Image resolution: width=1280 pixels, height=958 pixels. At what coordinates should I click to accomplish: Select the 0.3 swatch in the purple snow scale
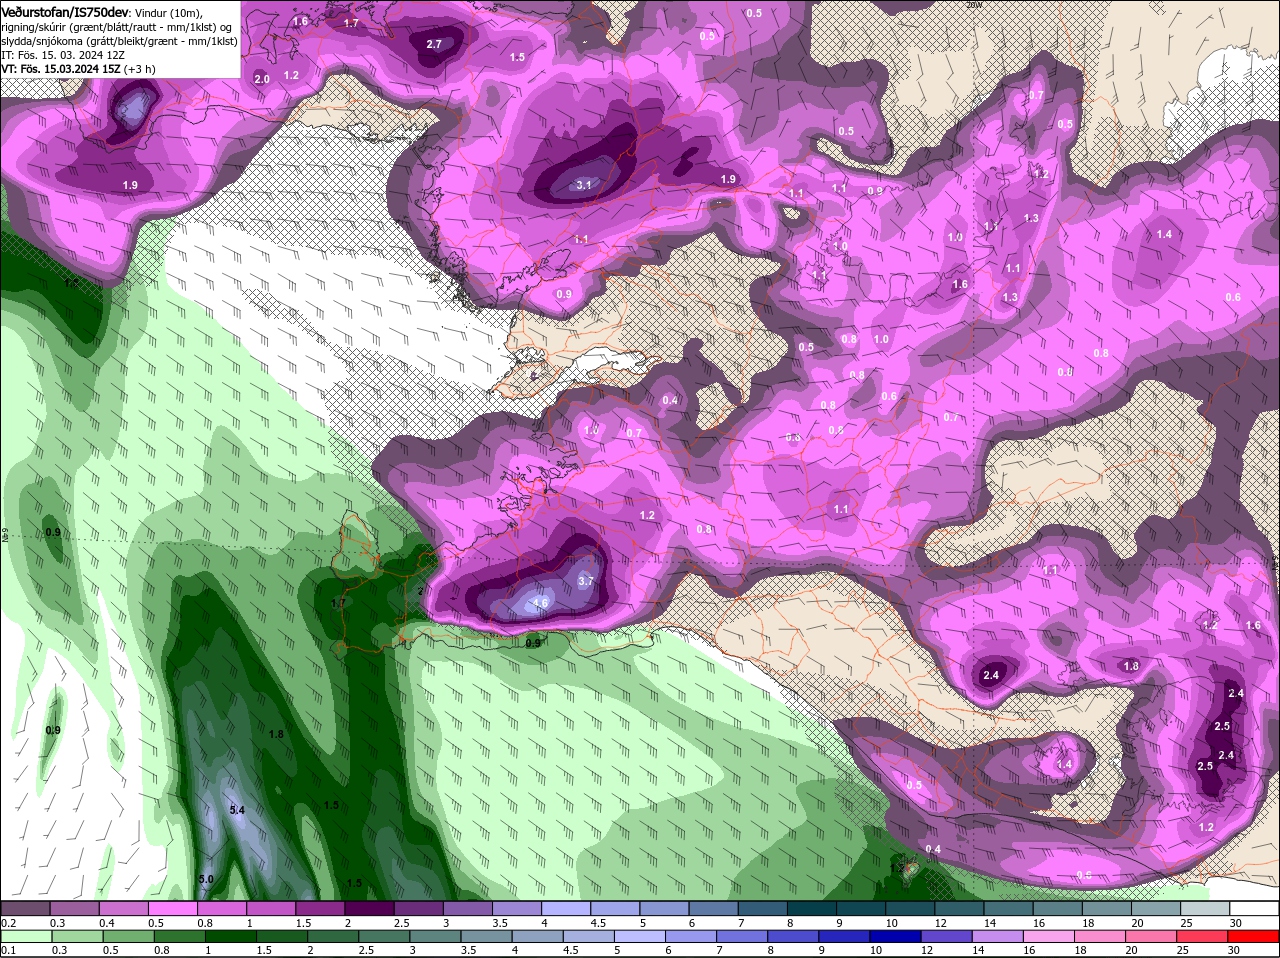[x=74, y=908]
